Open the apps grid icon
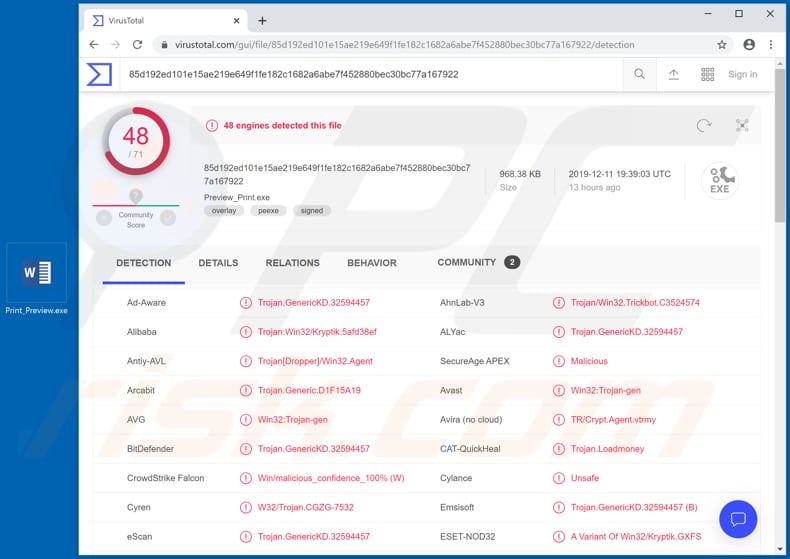Screen dimensions: 790x559 tap(707, 75)
